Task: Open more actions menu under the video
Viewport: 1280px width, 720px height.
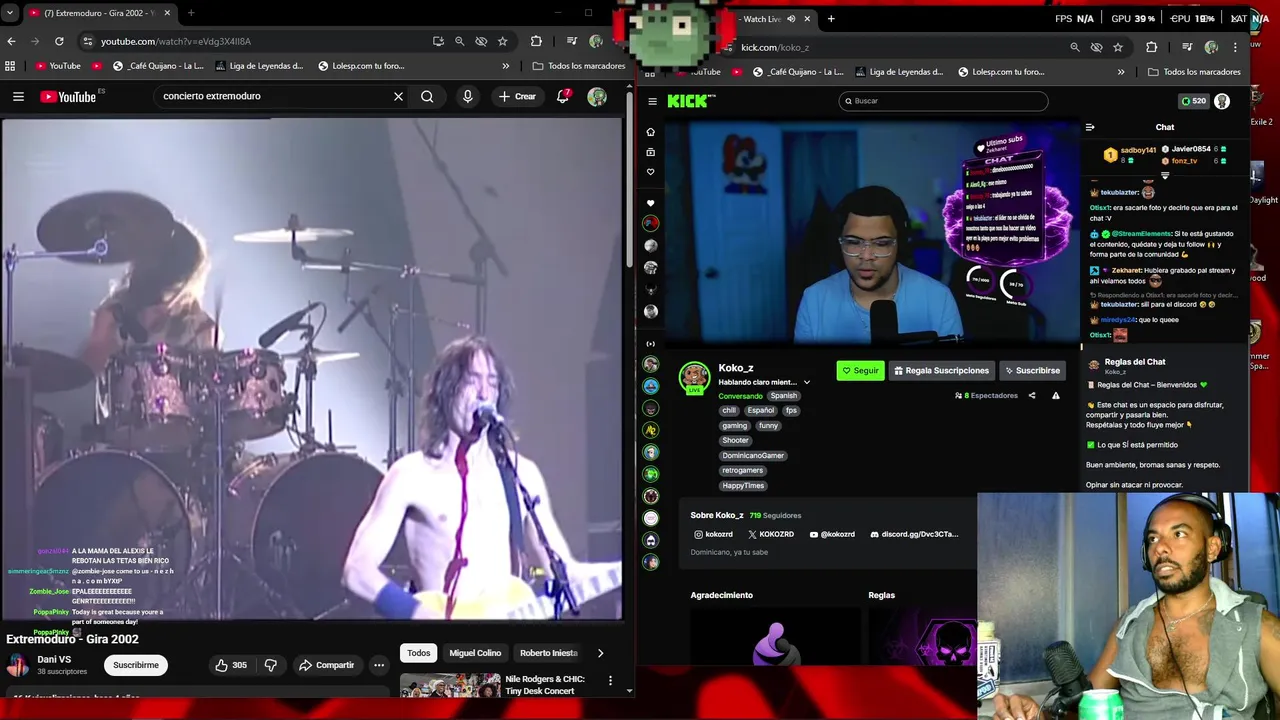Action: pyautogui.click(x=378, y=665)
